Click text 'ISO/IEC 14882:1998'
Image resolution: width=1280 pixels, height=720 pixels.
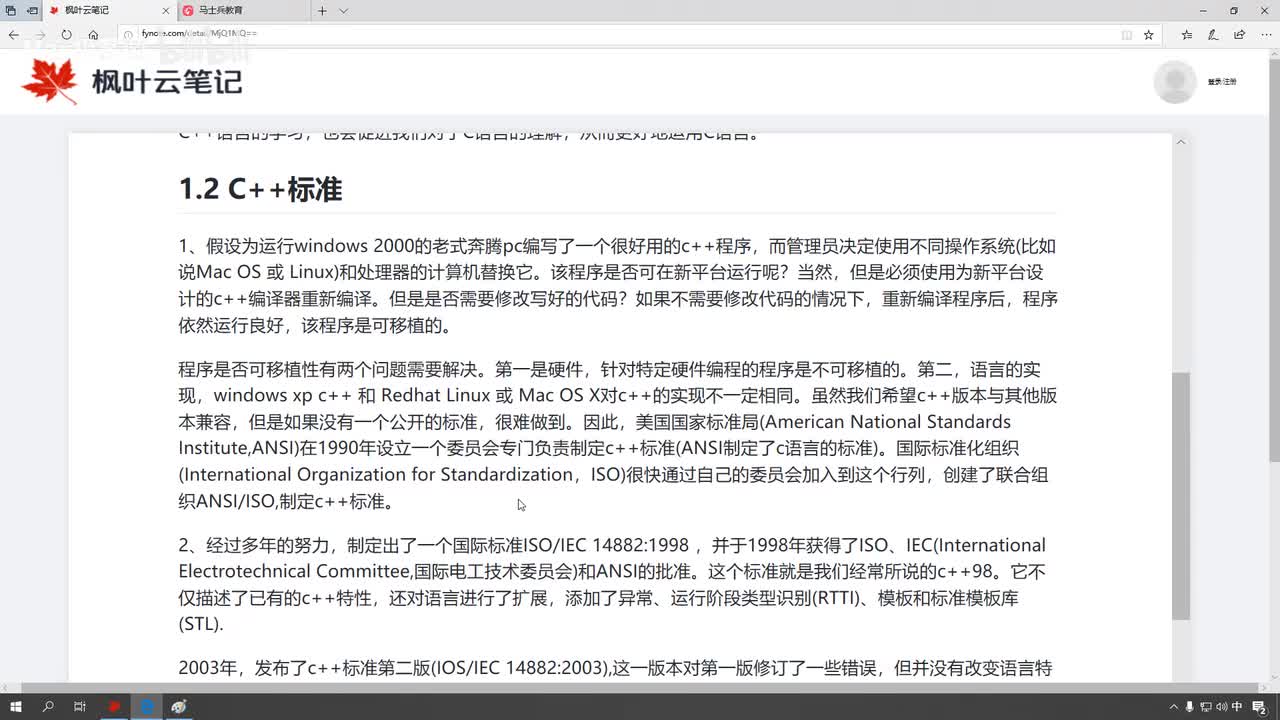click(x=607, y=545)
